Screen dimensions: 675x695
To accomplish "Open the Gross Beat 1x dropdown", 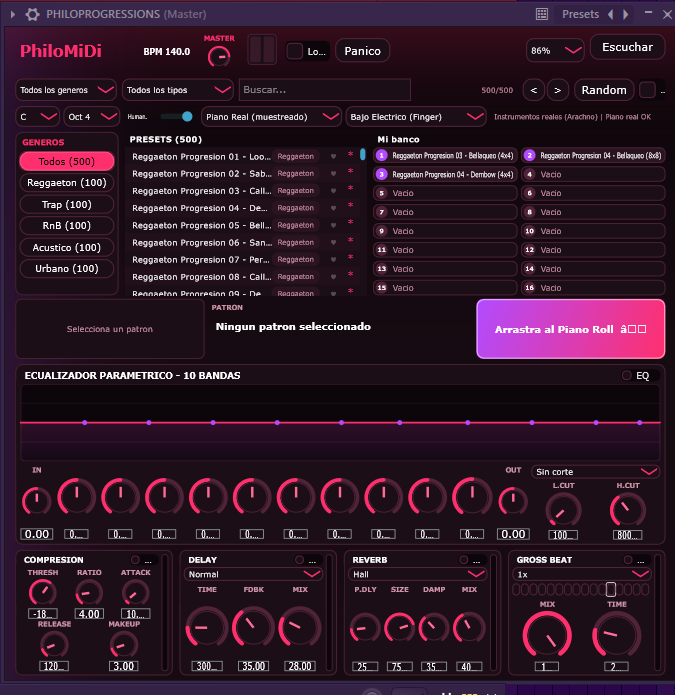I will [581, 574].
